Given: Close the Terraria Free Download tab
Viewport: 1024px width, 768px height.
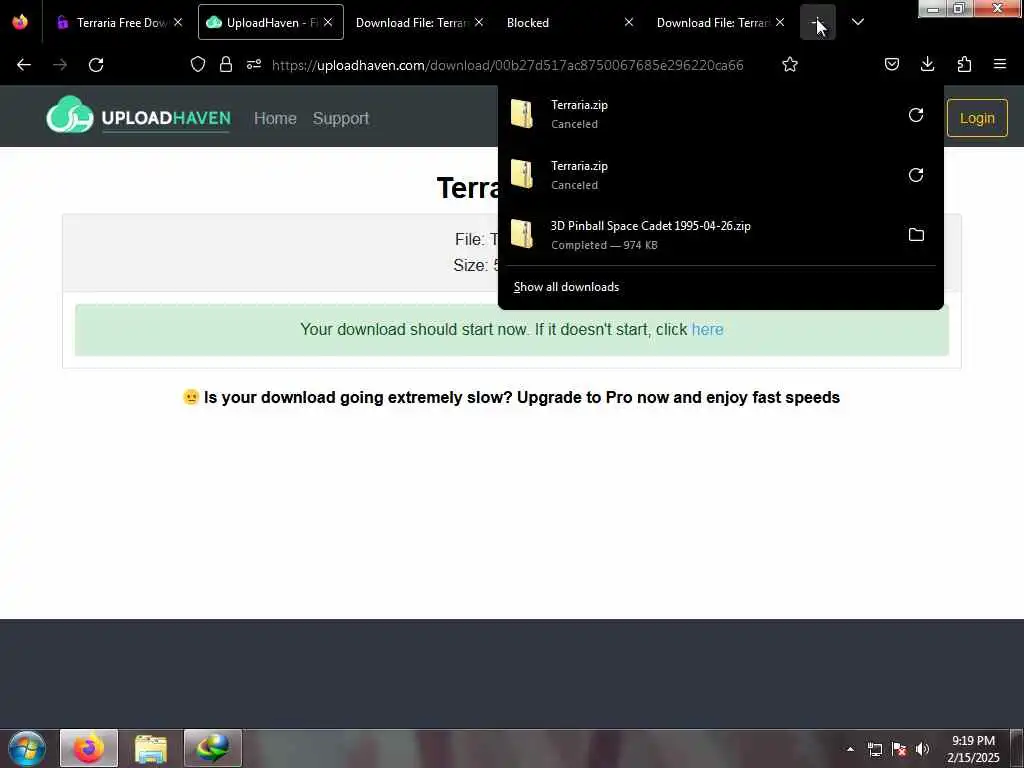Looking at the screenshot, I should click(178, 22).
